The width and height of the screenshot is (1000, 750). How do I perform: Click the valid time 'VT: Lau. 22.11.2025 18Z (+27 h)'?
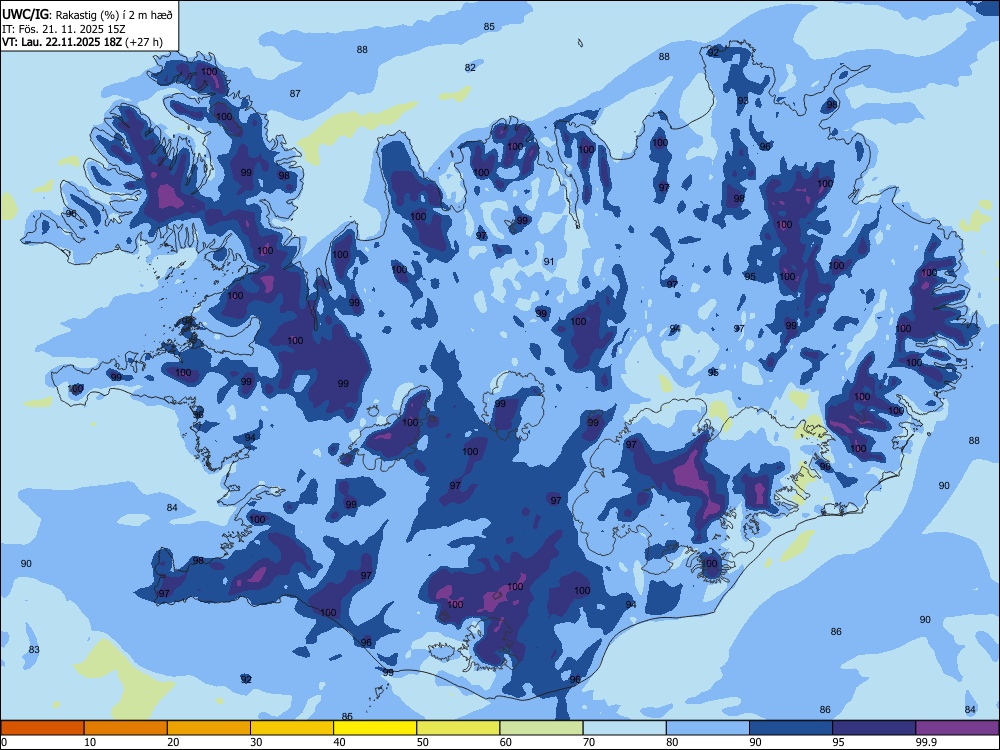pos(82,42)
